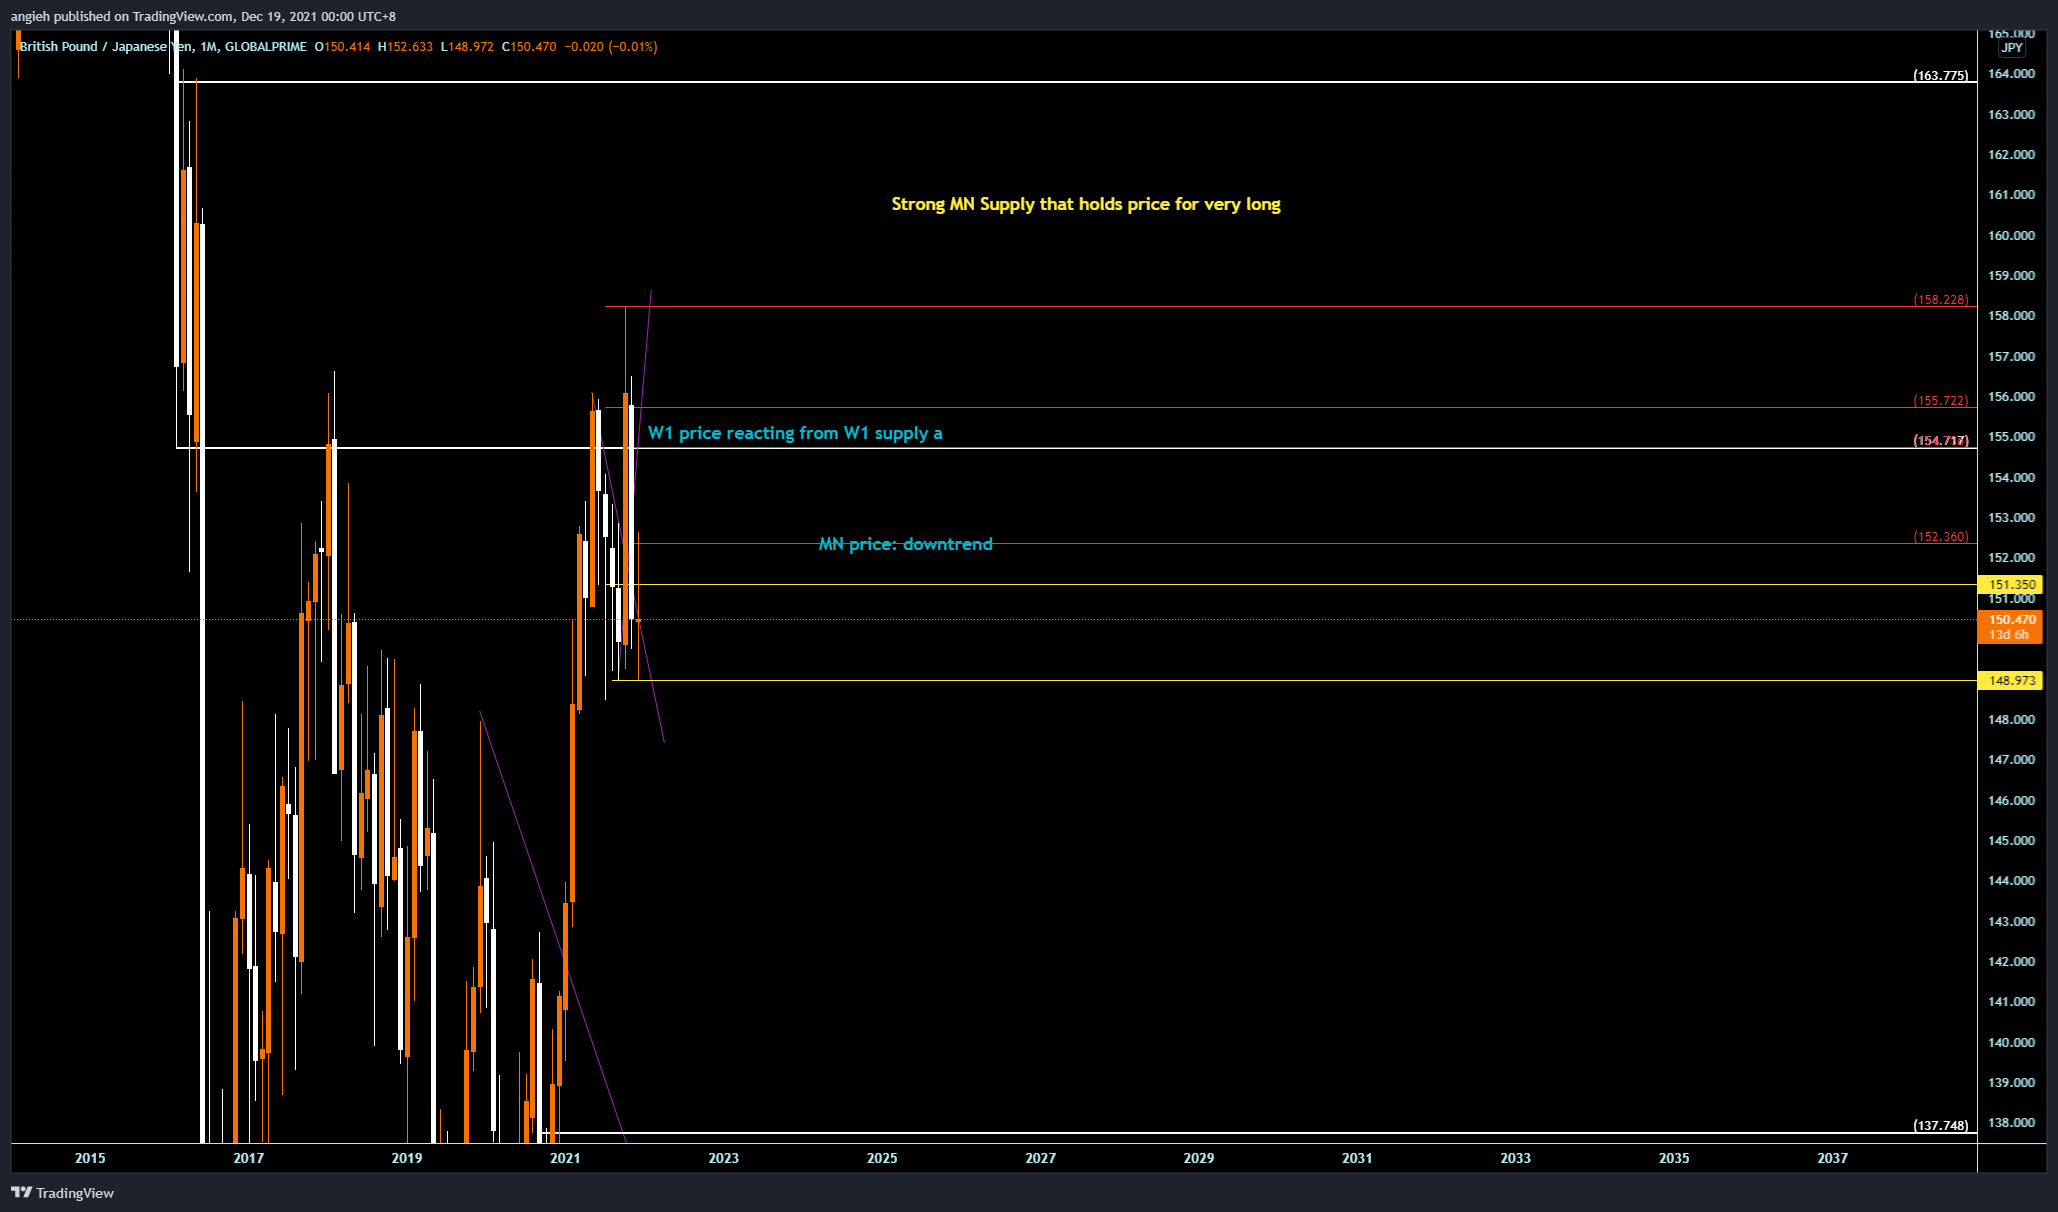Image resolution: width=2058 pixels, height=1212 pixels.
Task: Click the 'W1 price reacting from W1 supply a' note
Action: point(795,433)
